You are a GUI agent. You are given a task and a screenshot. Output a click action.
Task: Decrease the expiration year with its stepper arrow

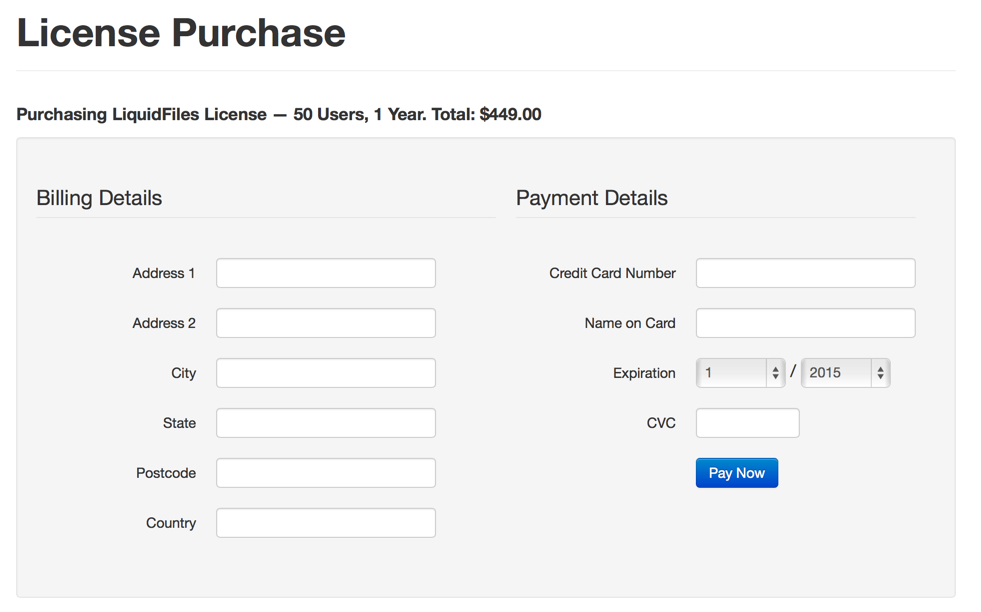[881, 377]
